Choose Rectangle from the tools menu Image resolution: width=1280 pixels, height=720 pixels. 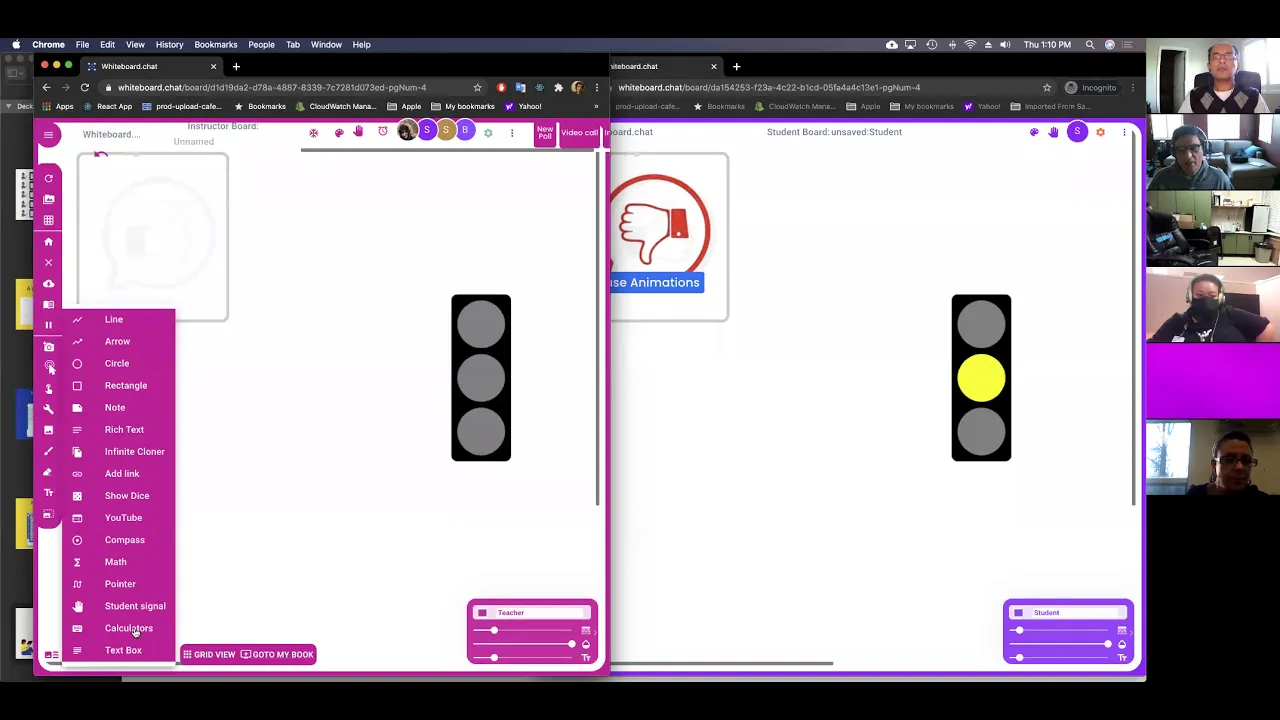118,386
